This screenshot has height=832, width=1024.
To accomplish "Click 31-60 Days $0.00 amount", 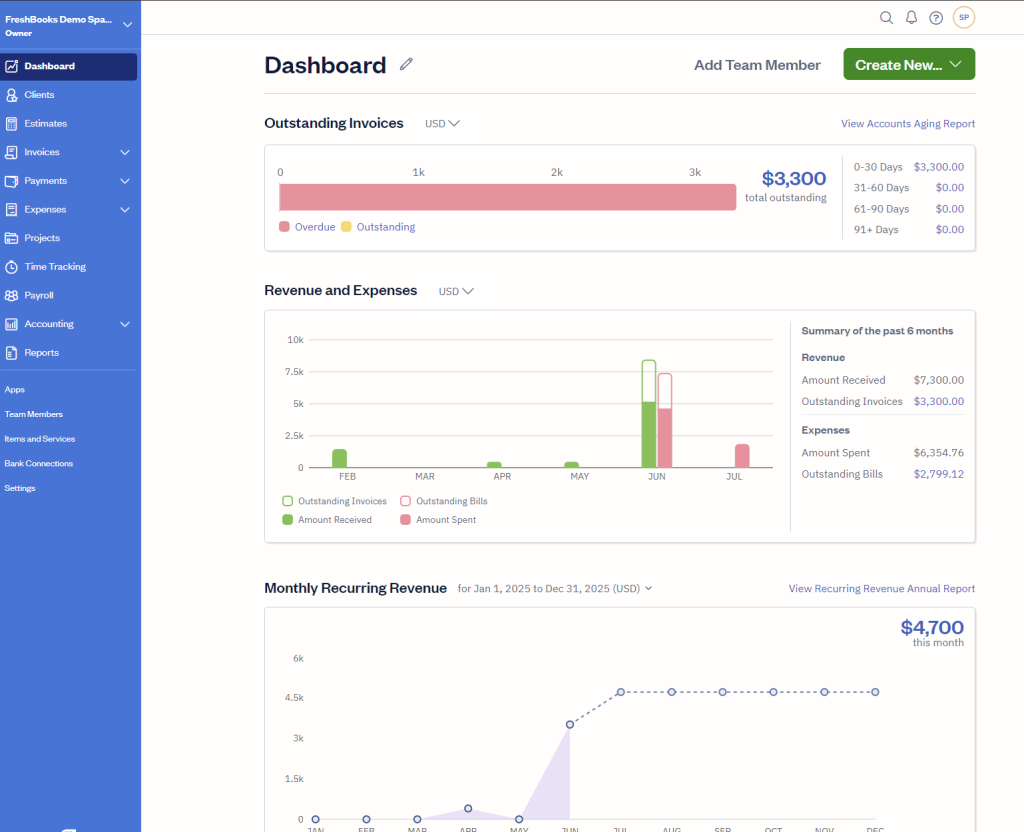I will 950,187.
